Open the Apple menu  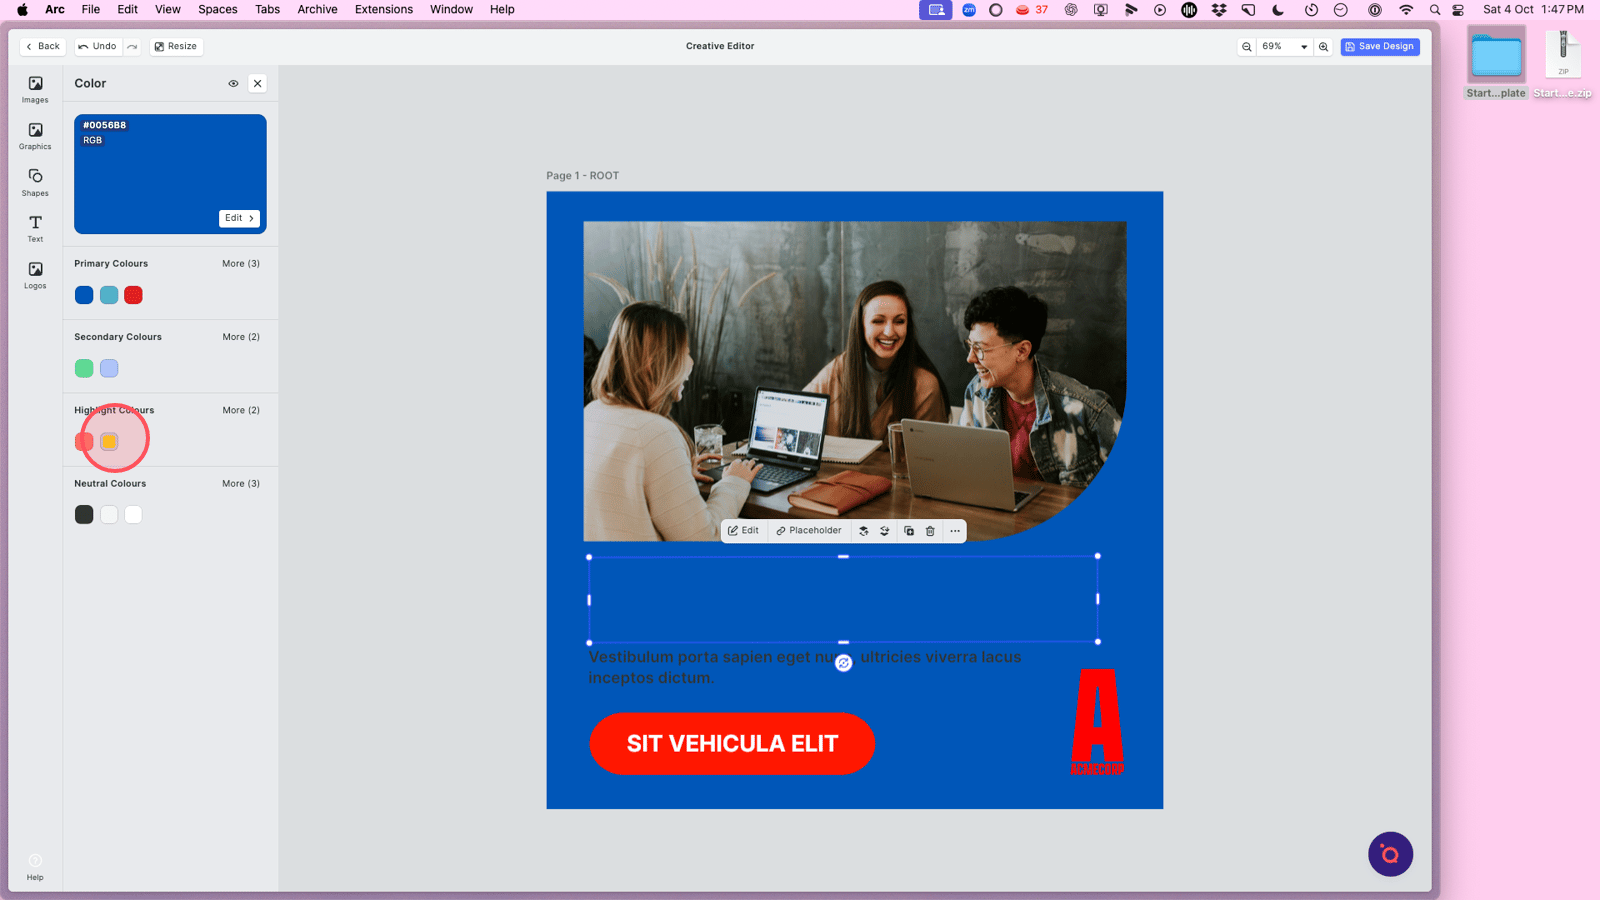coord(22,10)
